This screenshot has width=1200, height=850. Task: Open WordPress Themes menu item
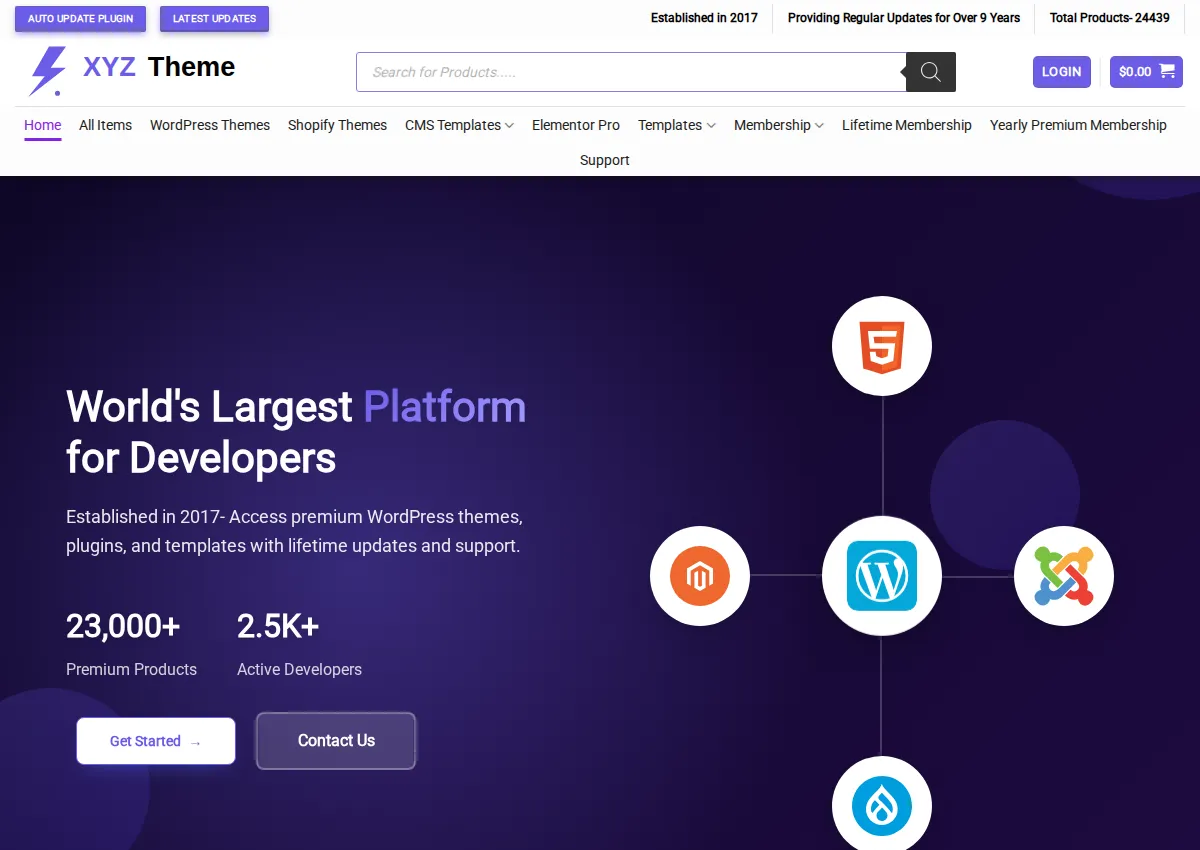(210, 125)
